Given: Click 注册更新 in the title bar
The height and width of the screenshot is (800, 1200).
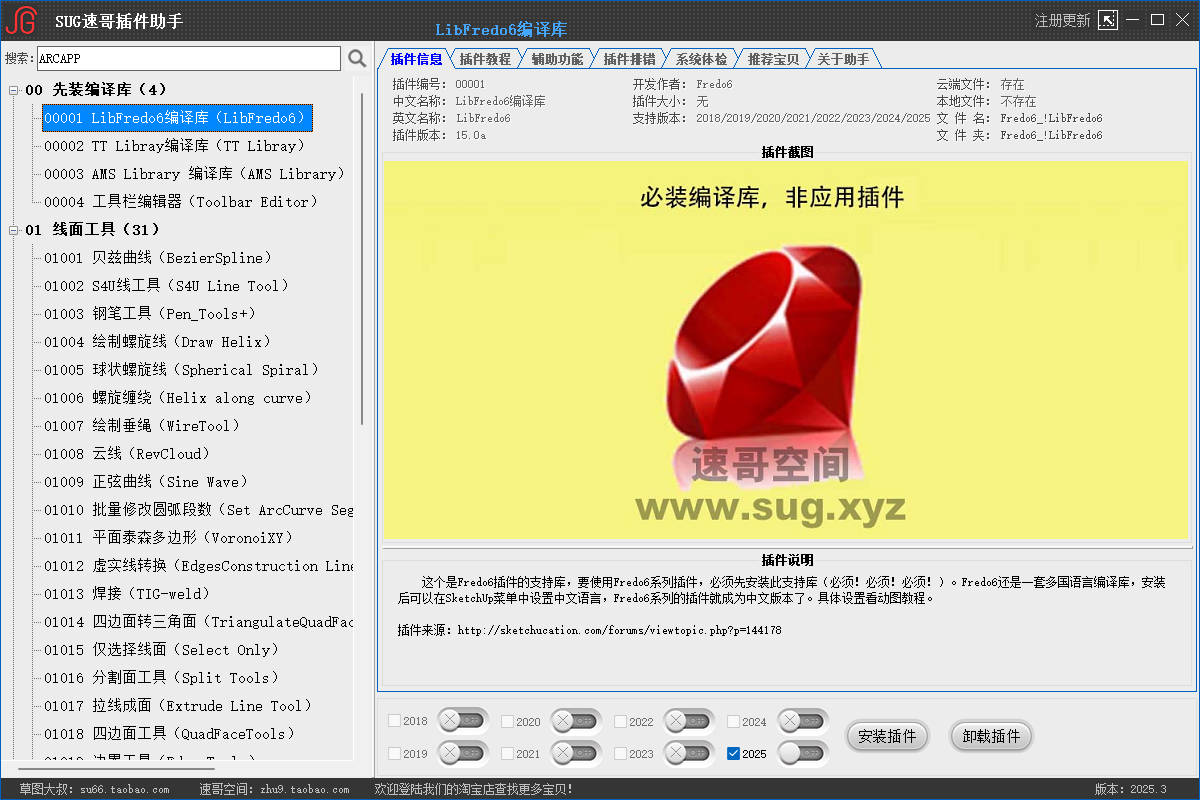Looking at the screenshot, I should [1062, 20].
